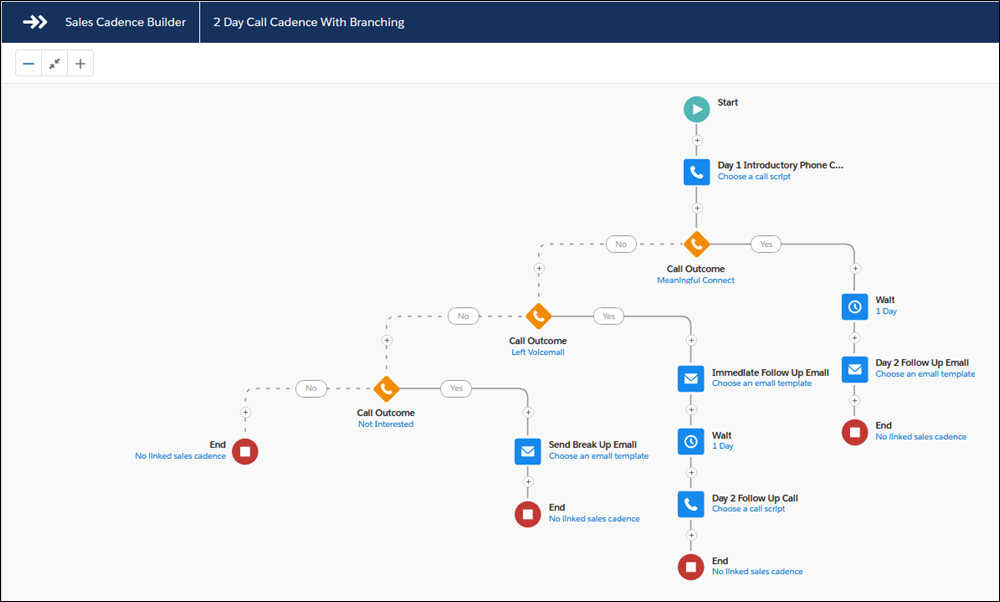Screen dimensions: 1000x602
Task: Select the Immediate Follow Up Email envelope icon
Action: click(691, 379)
